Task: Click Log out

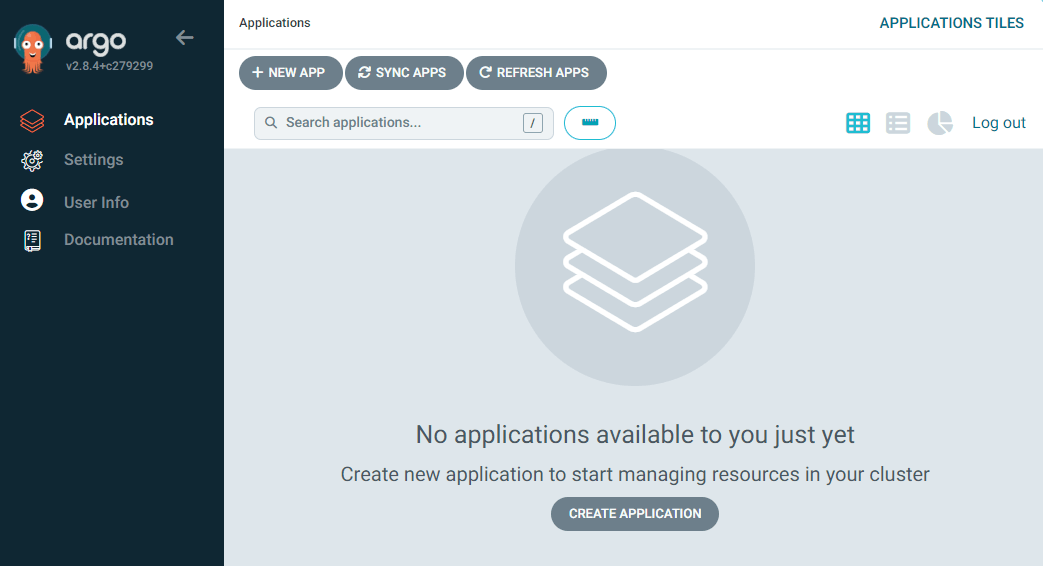Action: (998, 123)
